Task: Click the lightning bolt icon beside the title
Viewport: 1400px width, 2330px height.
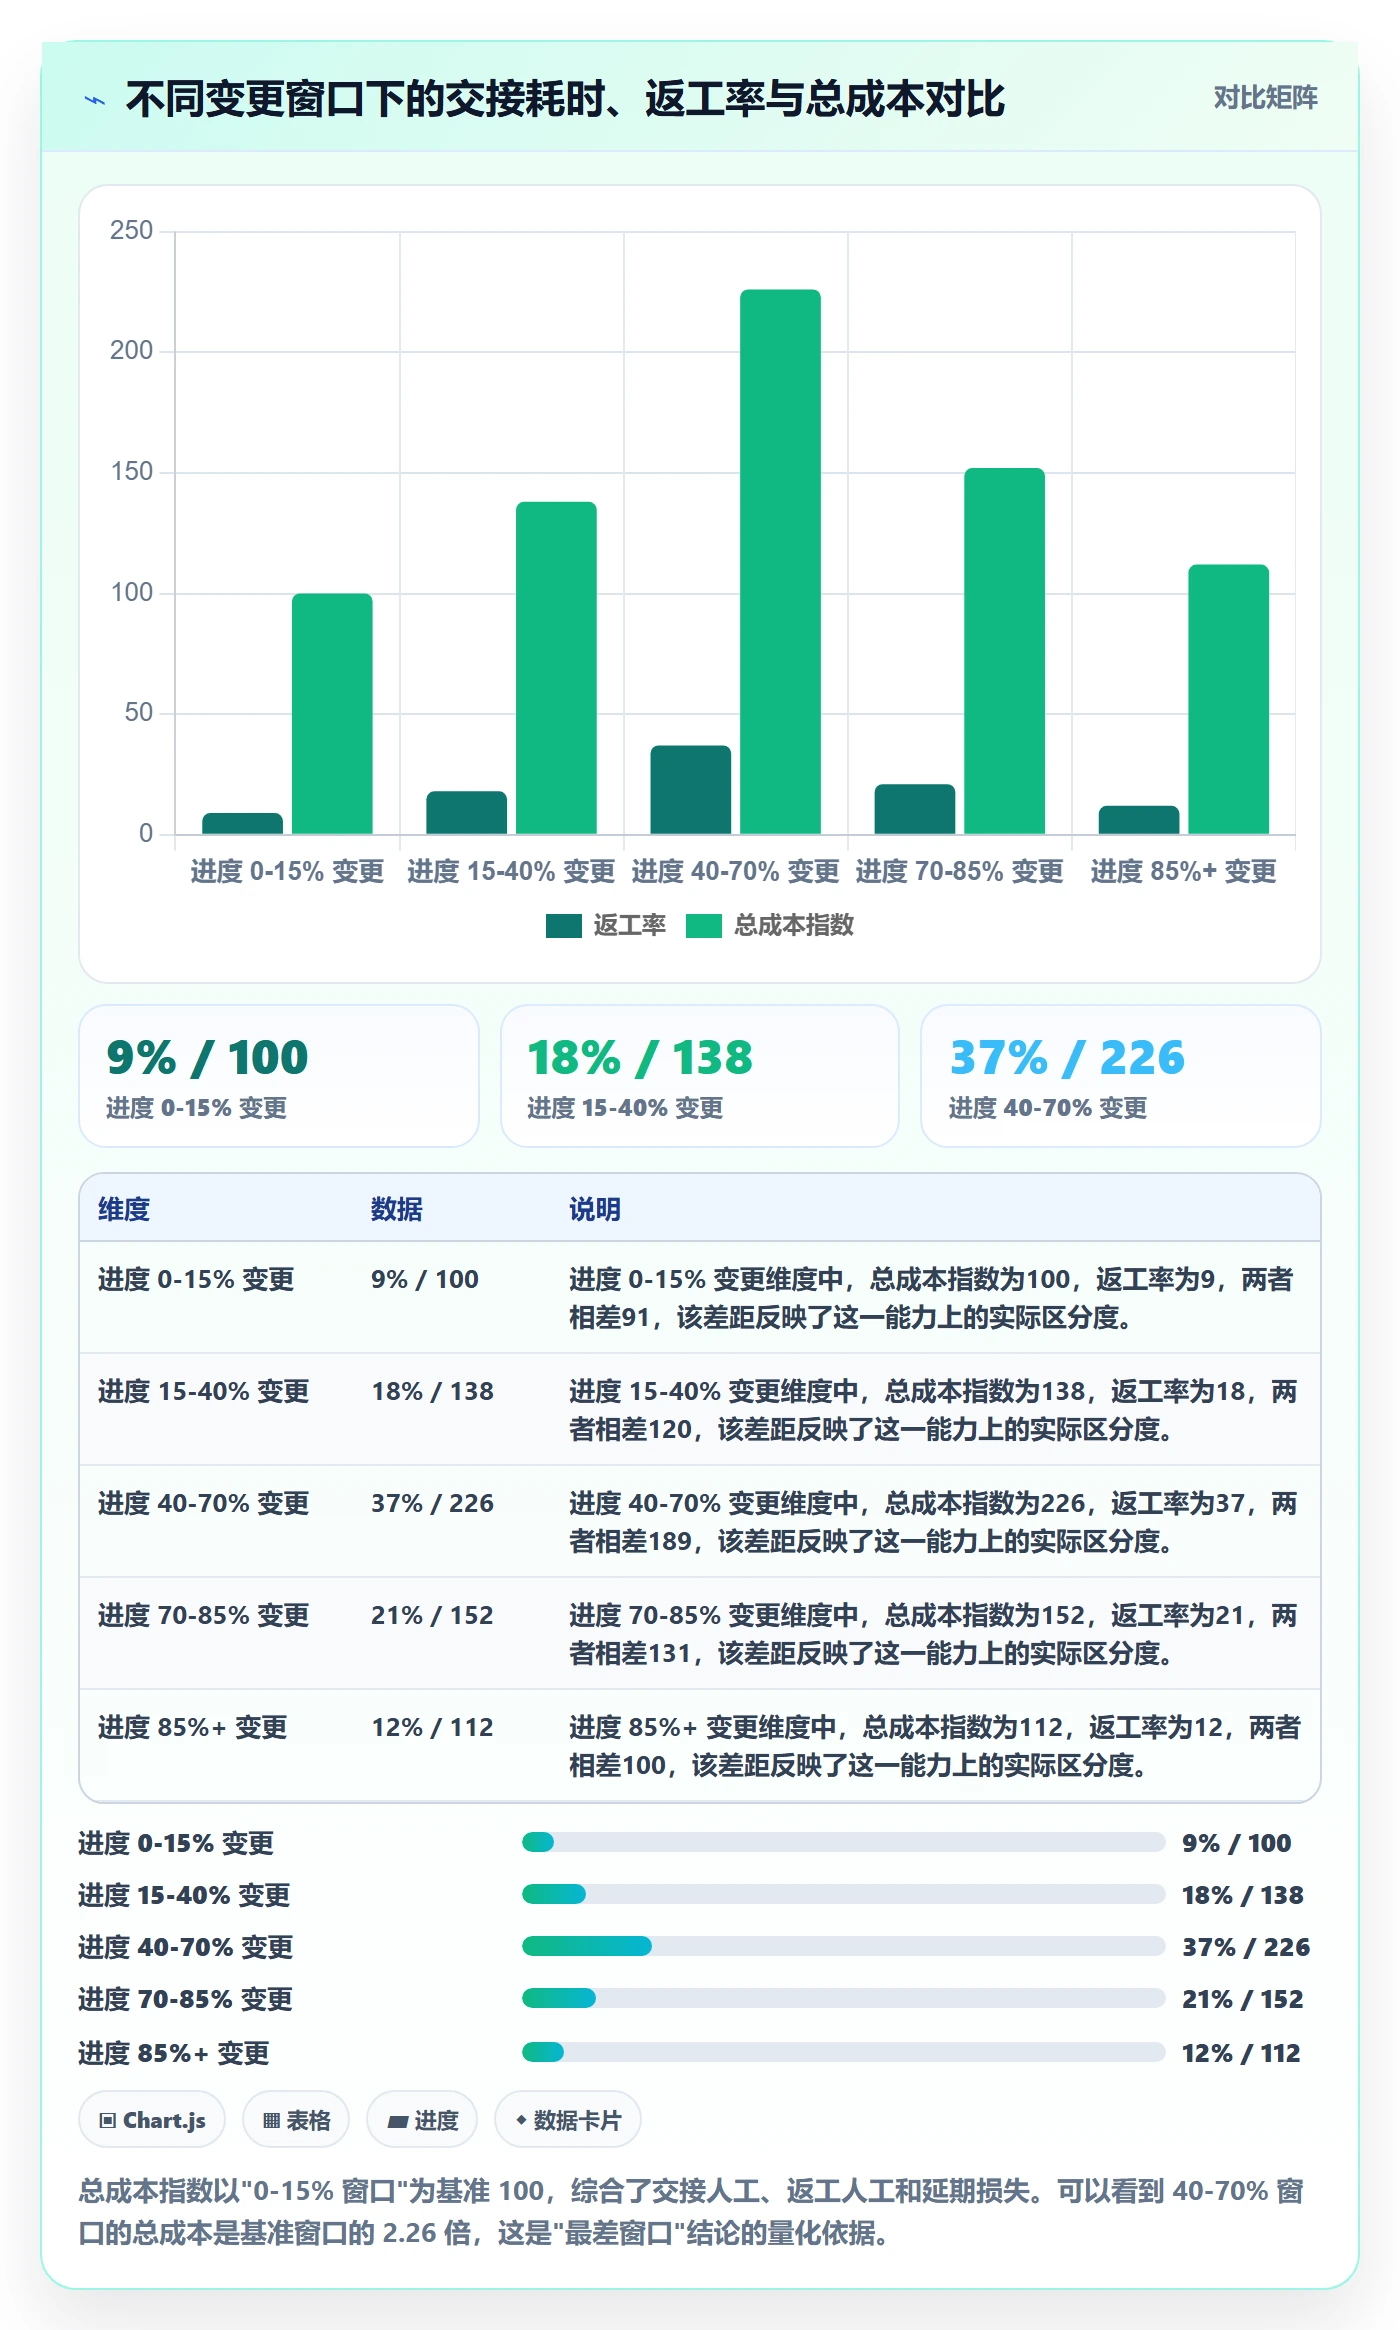Action: coord(95,100)
